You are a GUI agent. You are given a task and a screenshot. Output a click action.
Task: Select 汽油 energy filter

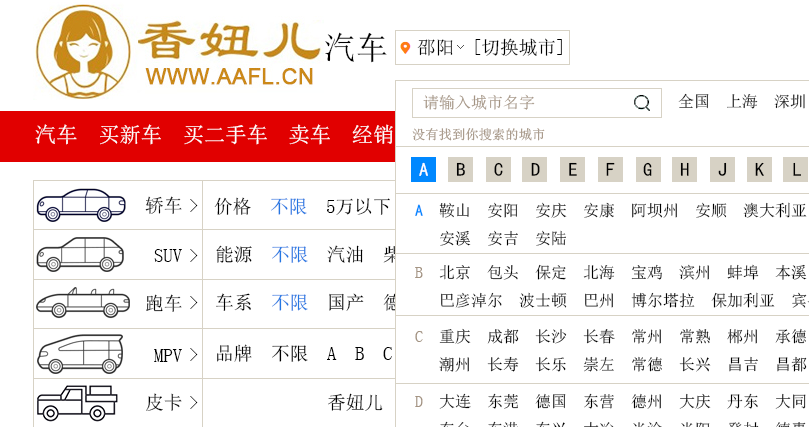pyautogui.click(x=346, y=255)
